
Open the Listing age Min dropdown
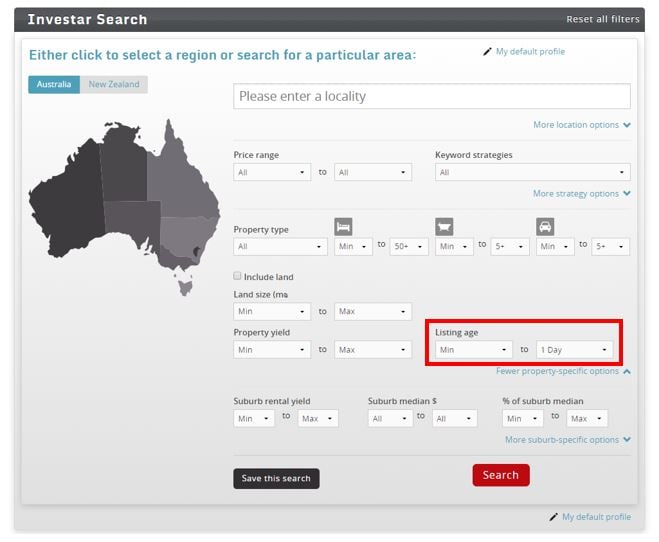(x=474, y=350)
